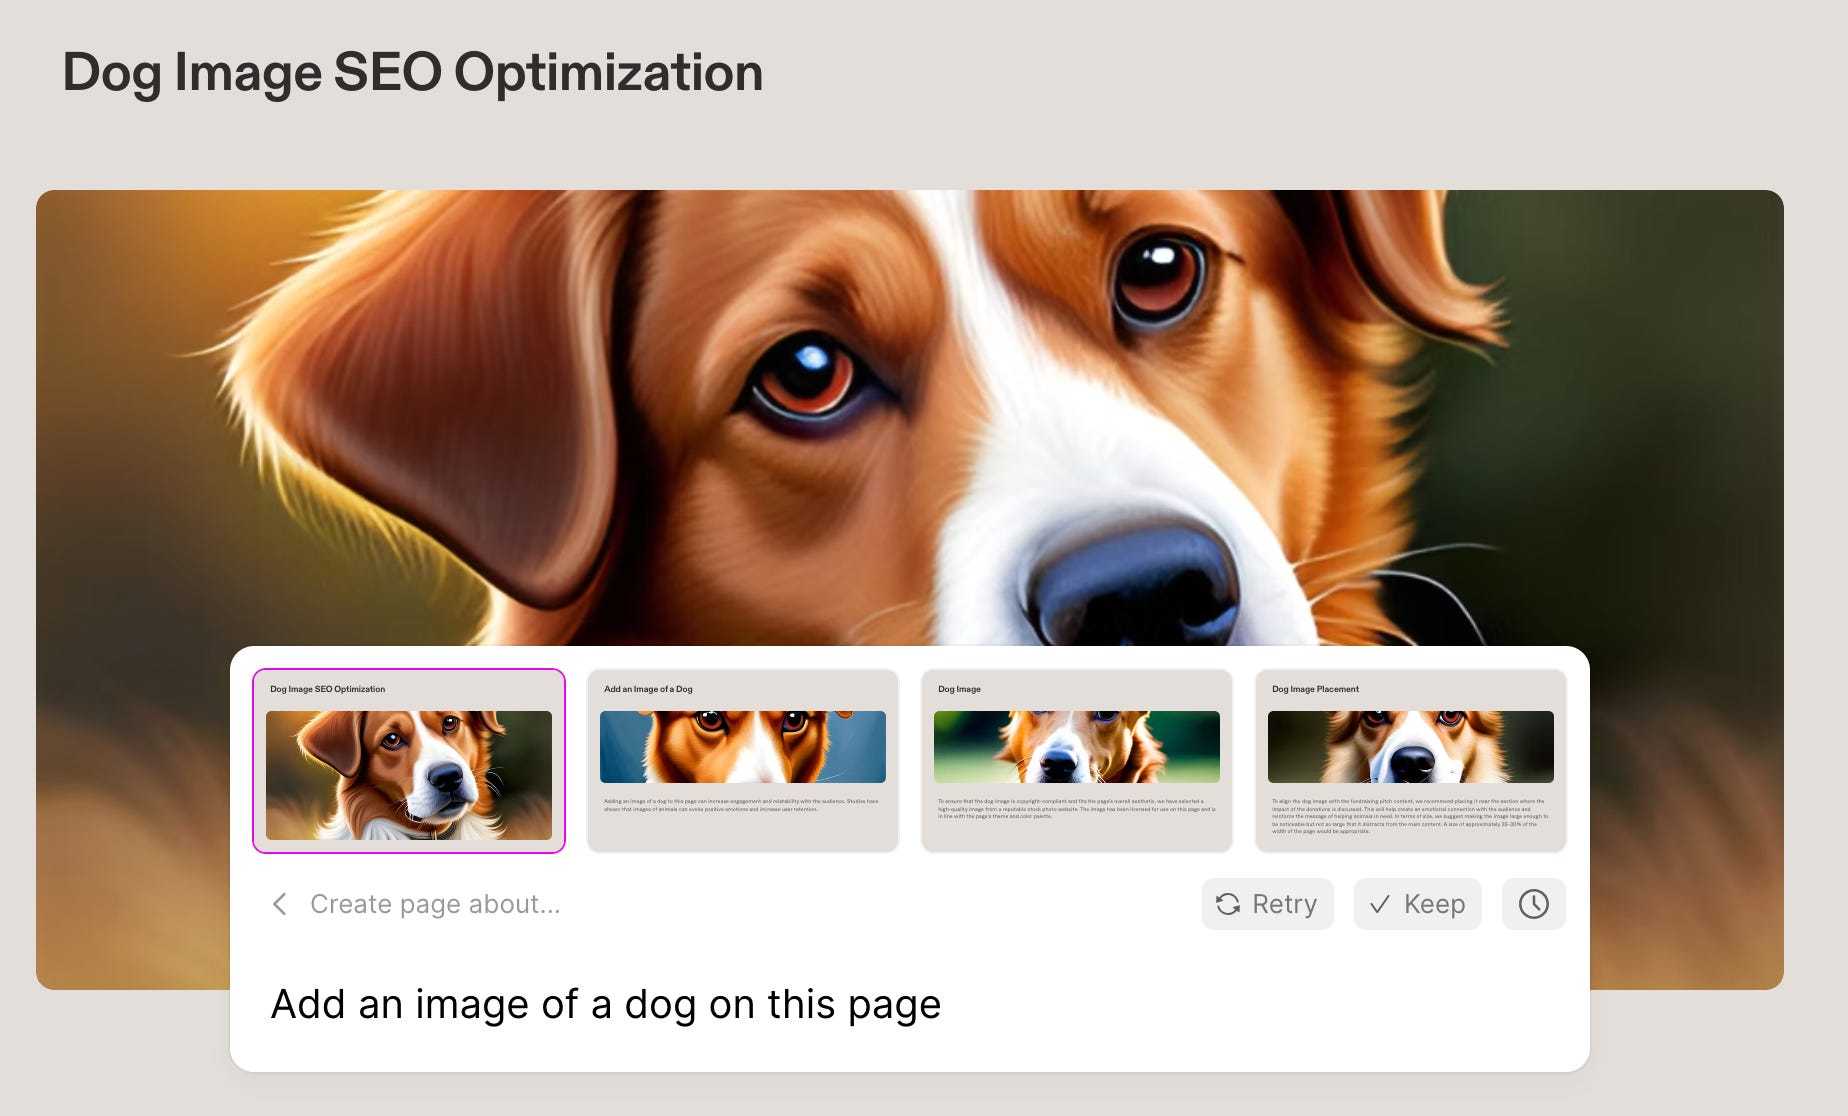
Task: Click the checkmark icon on Keep
Action: 1380,904
